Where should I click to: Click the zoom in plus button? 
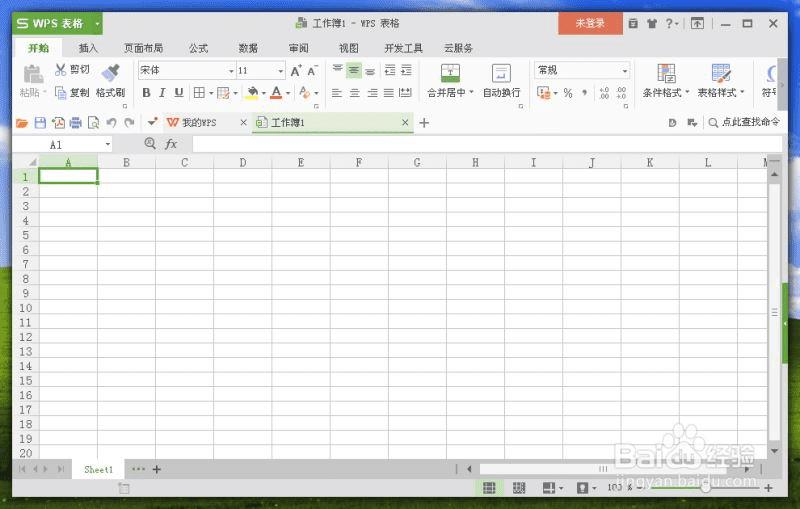tap(768, 488)
